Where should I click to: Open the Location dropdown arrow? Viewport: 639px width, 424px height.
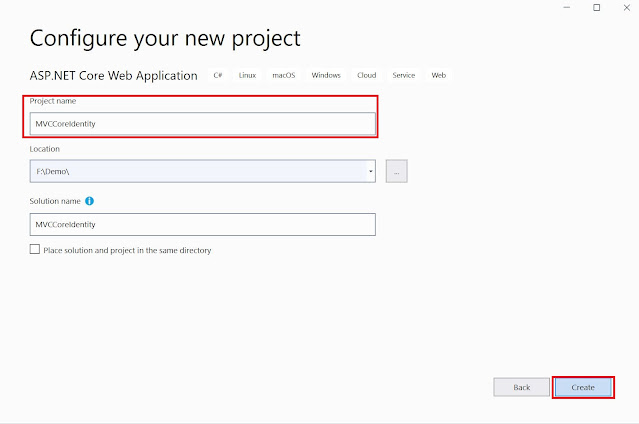pos(370,171)
